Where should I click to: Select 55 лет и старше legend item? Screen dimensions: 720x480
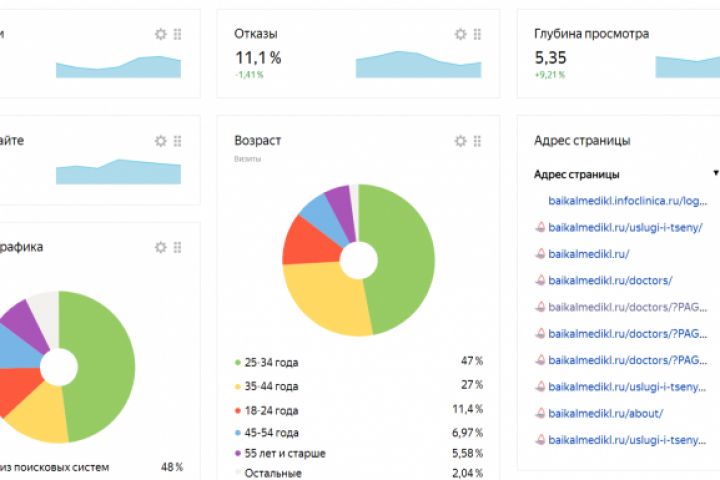click(x=280, y=453)
